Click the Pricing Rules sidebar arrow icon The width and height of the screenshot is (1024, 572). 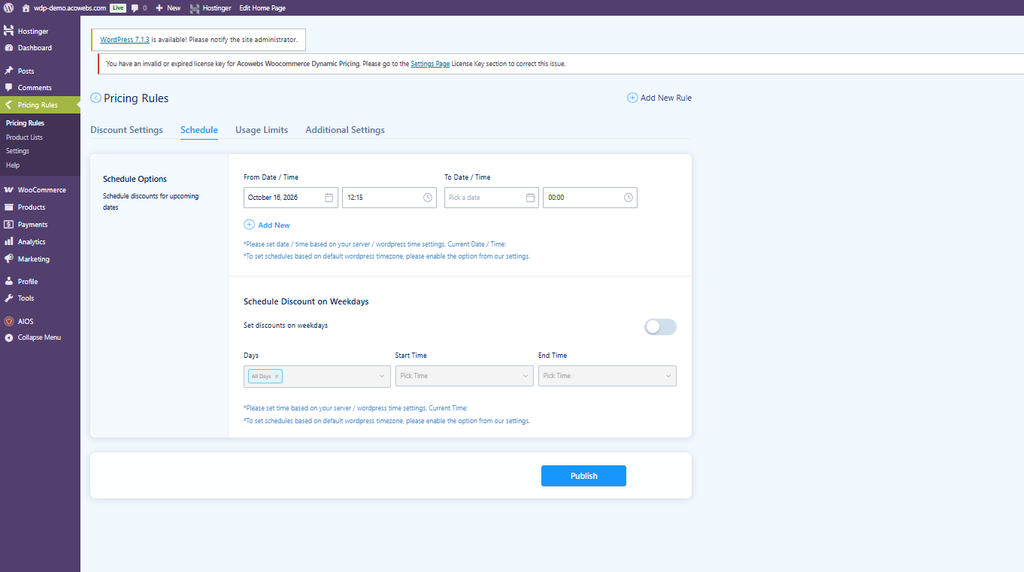(8, 104)
